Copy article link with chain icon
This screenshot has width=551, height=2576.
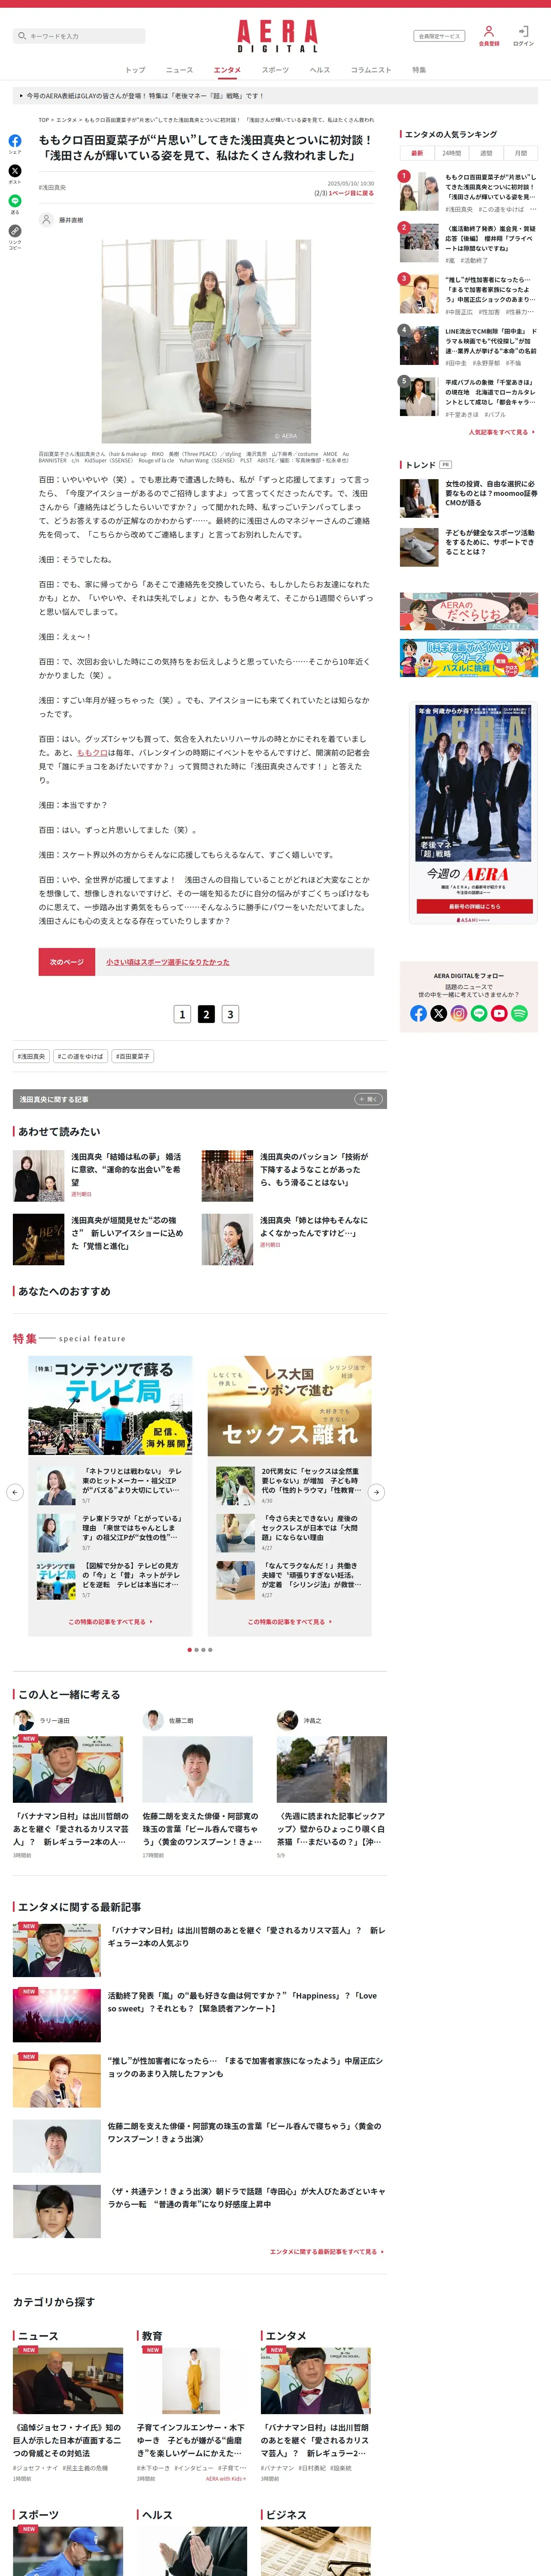pos(15,231)
